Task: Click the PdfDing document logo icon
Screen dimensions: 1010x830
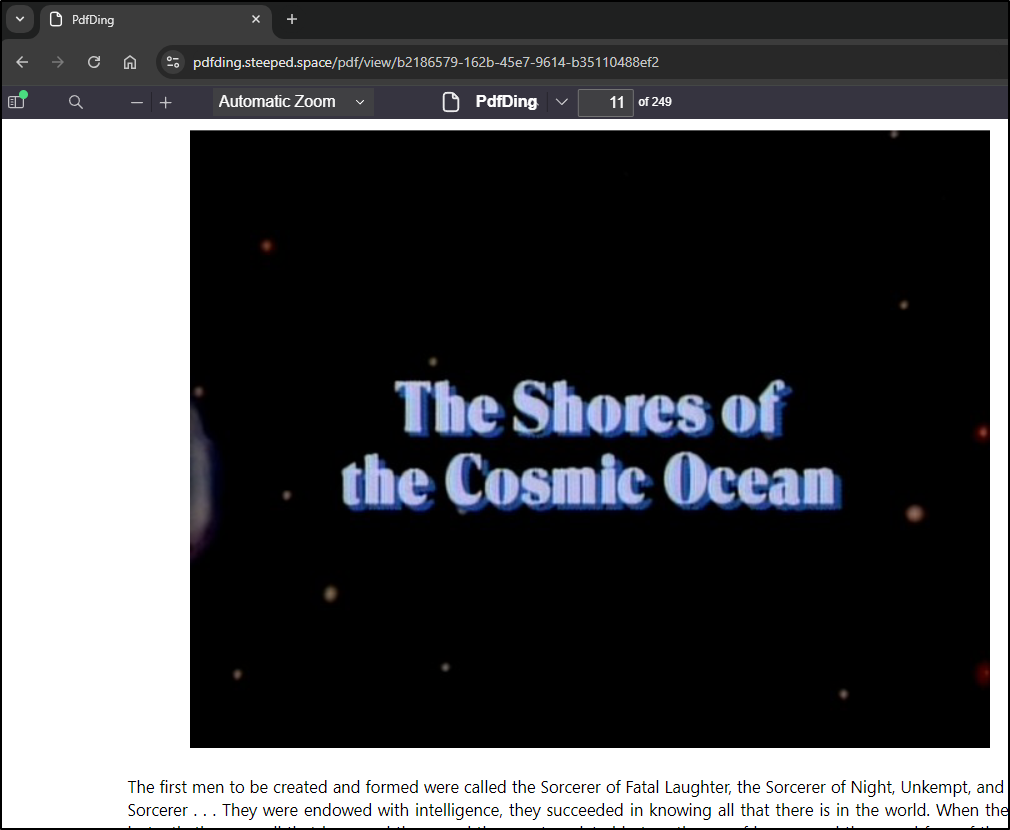Action: tap(451, 102)
